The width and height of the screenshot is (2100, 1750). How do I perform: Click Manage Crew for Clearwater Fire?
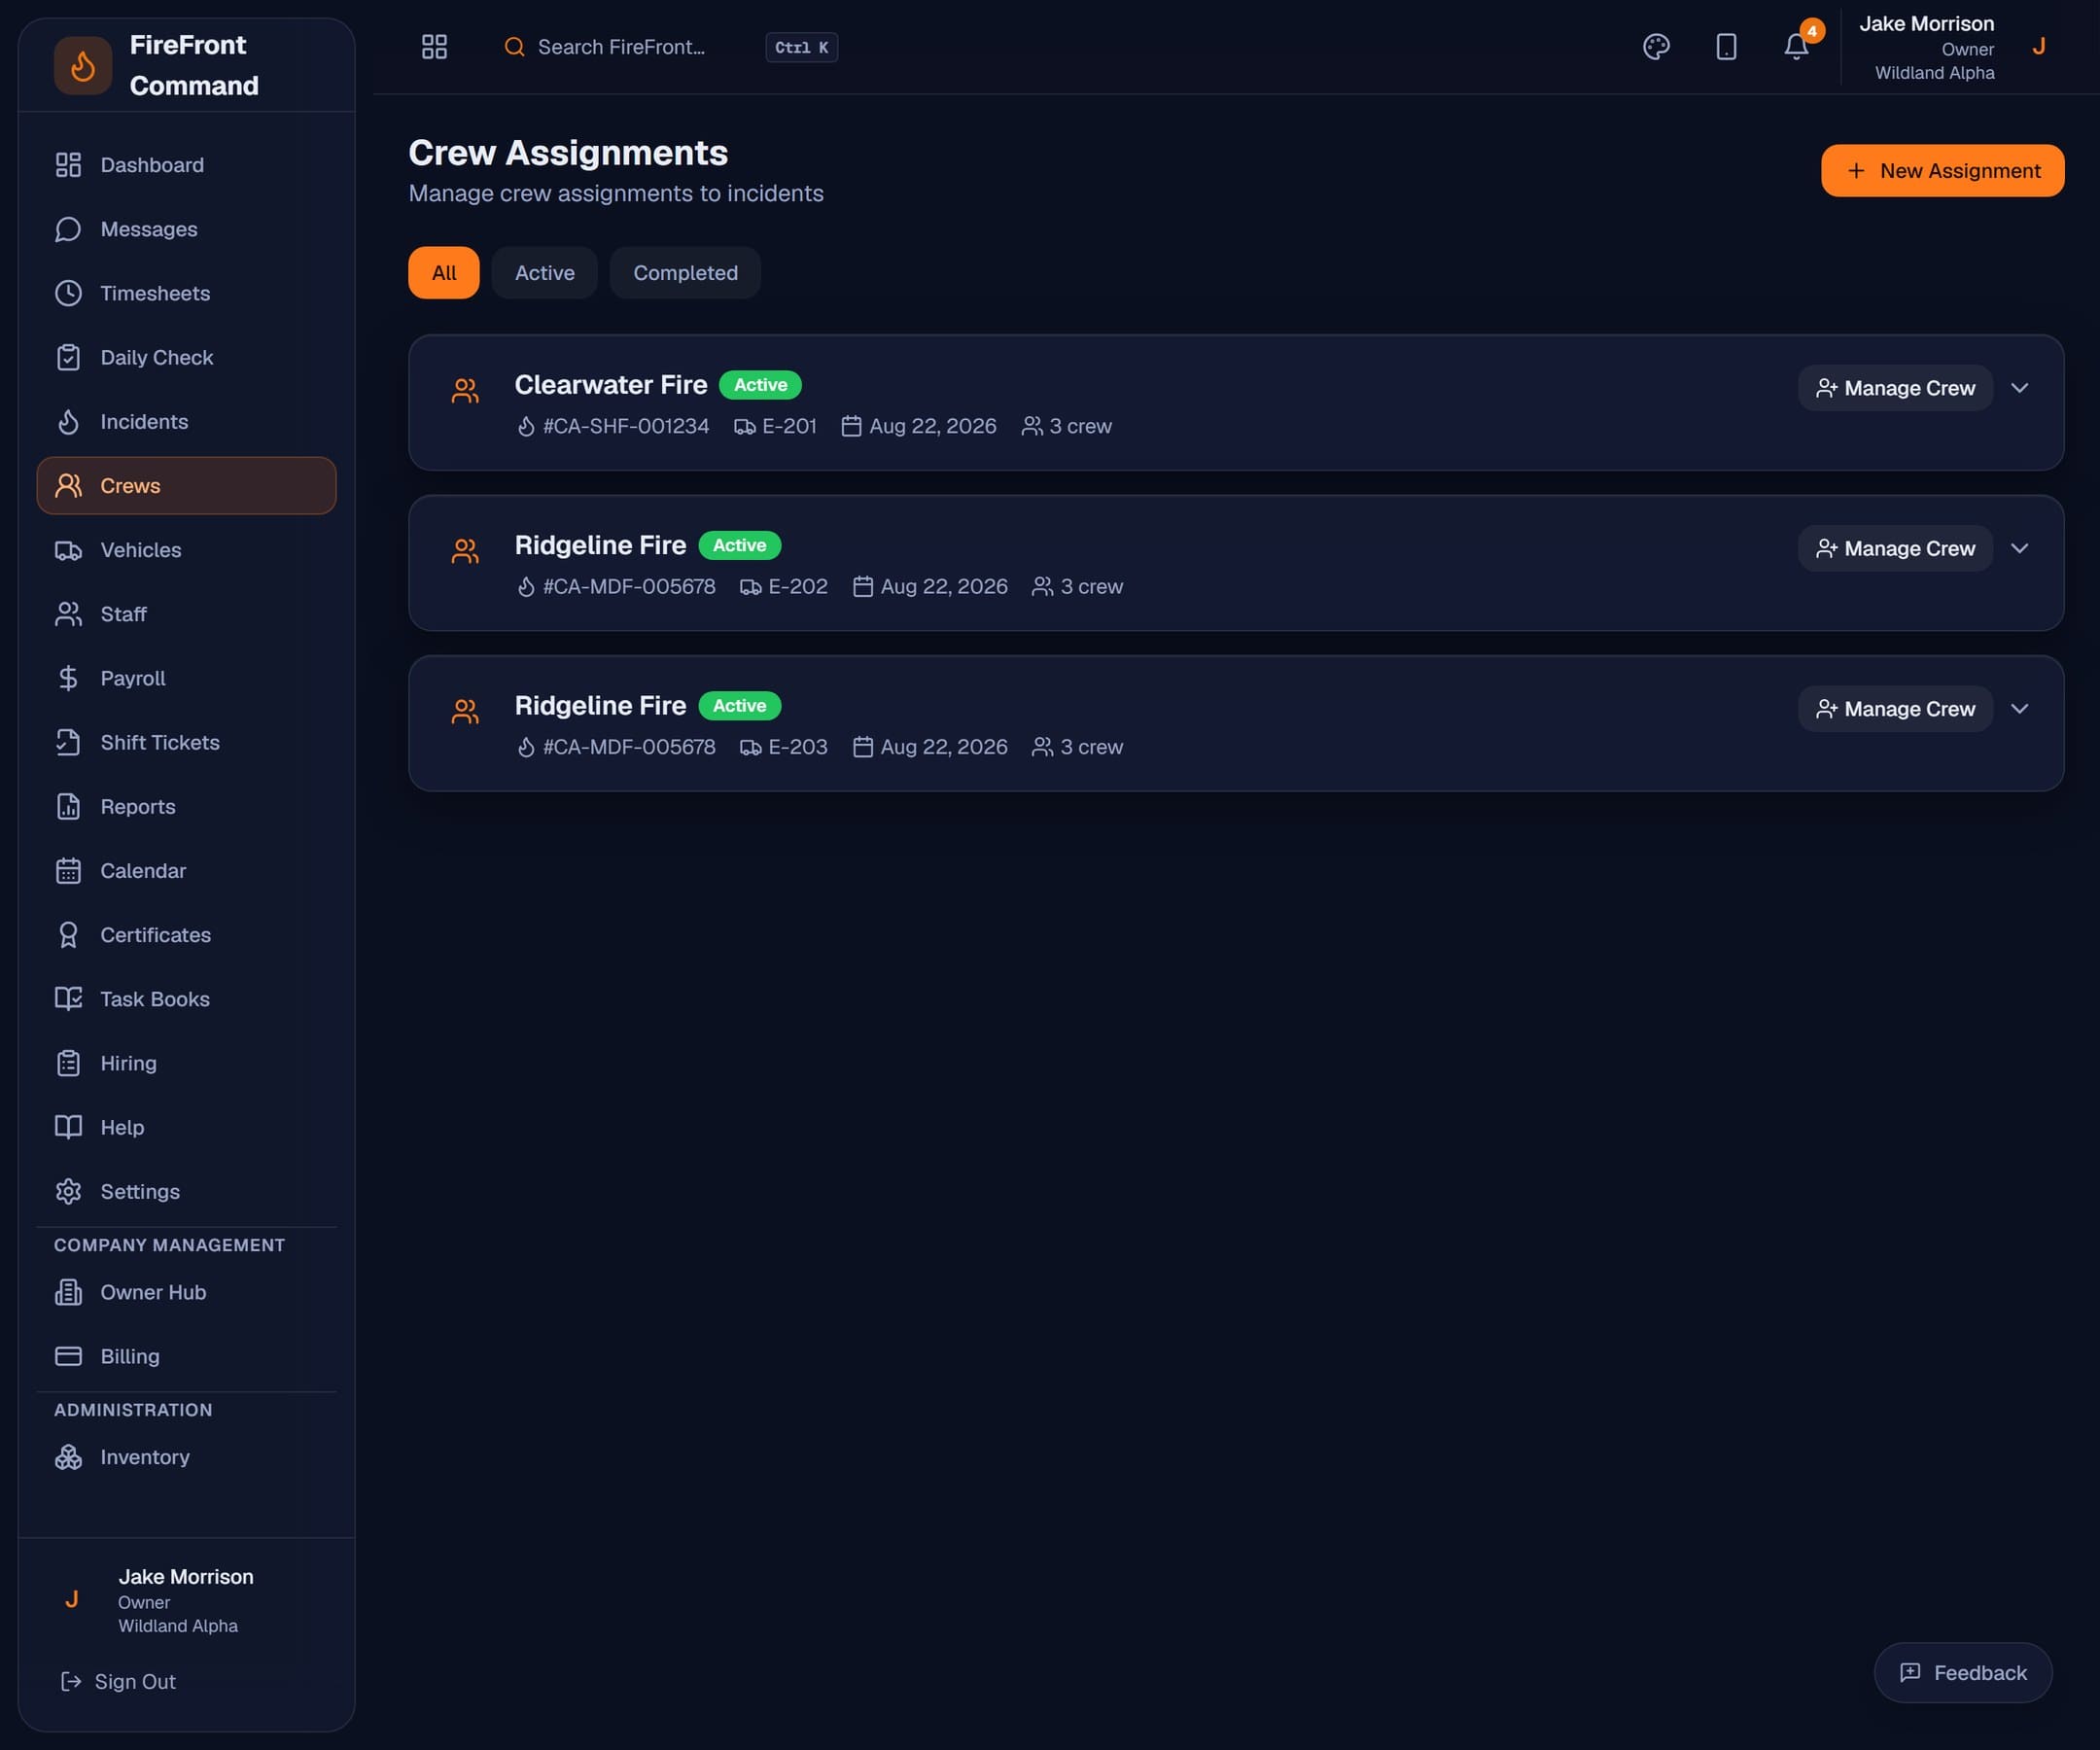point(1895,388)
